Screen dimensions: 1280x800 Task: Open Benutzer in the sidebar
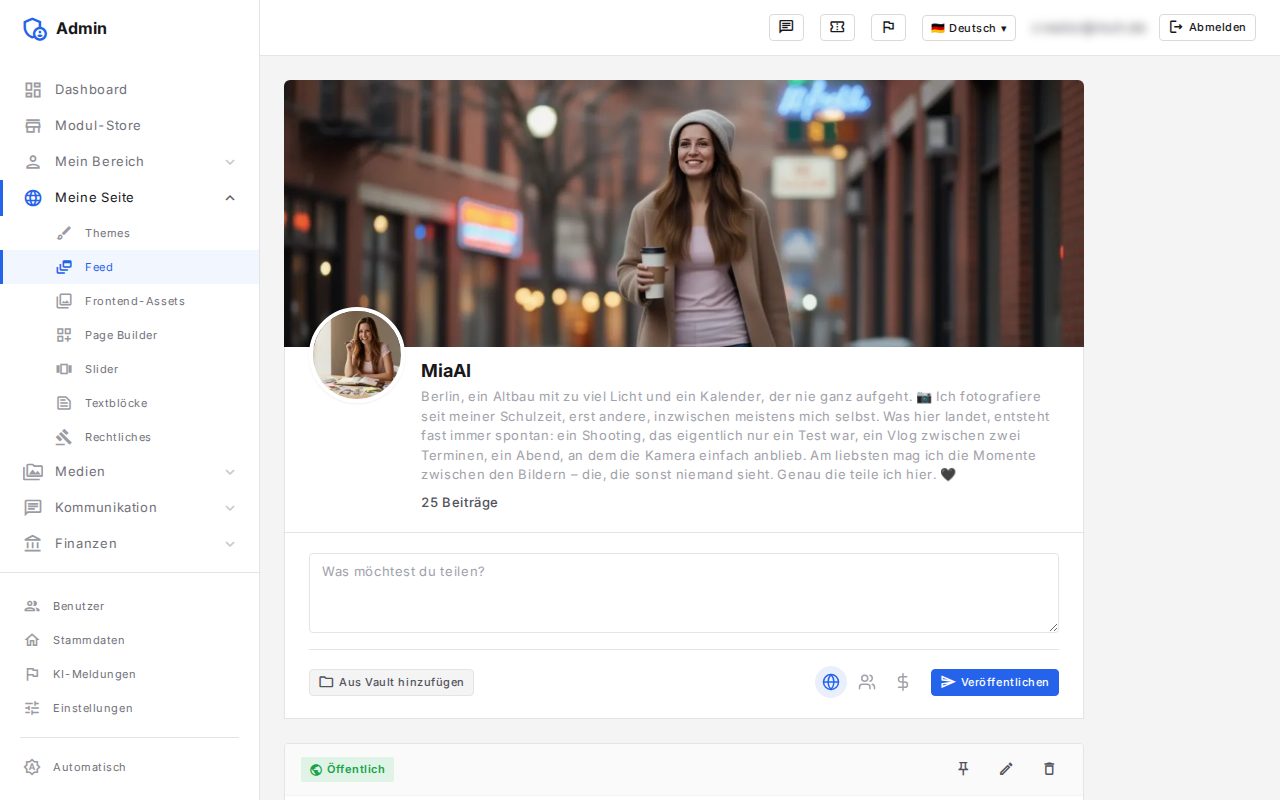130,606
